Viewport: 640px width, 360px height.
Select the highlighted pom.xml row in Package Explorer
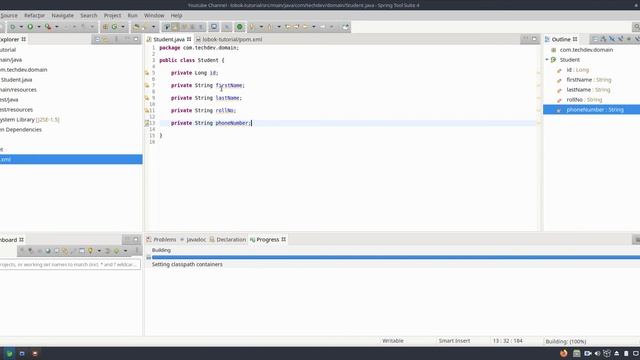(71, 160)
